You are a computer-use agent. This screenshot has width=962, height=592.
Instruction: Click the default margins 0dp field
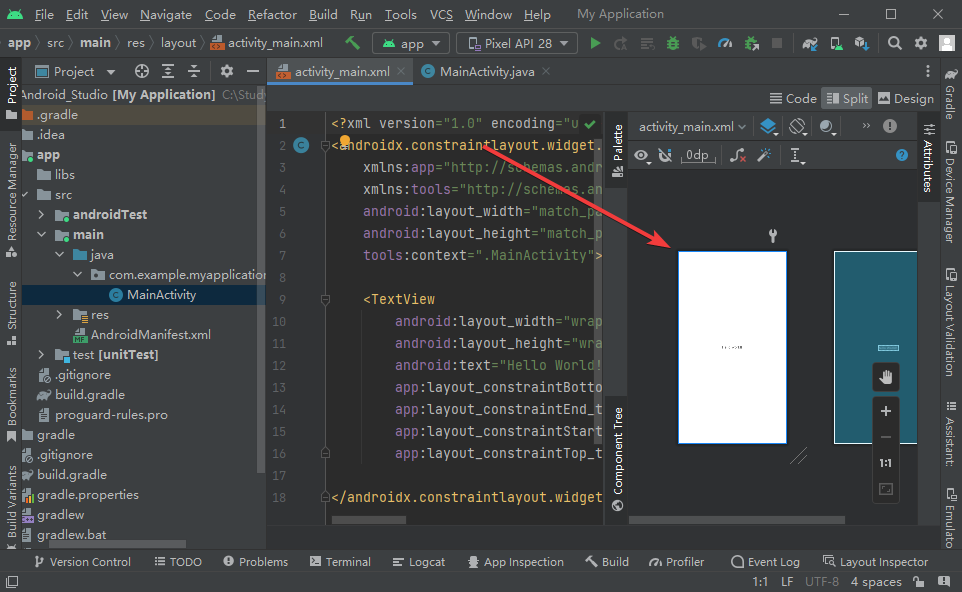tap(698, 156)
